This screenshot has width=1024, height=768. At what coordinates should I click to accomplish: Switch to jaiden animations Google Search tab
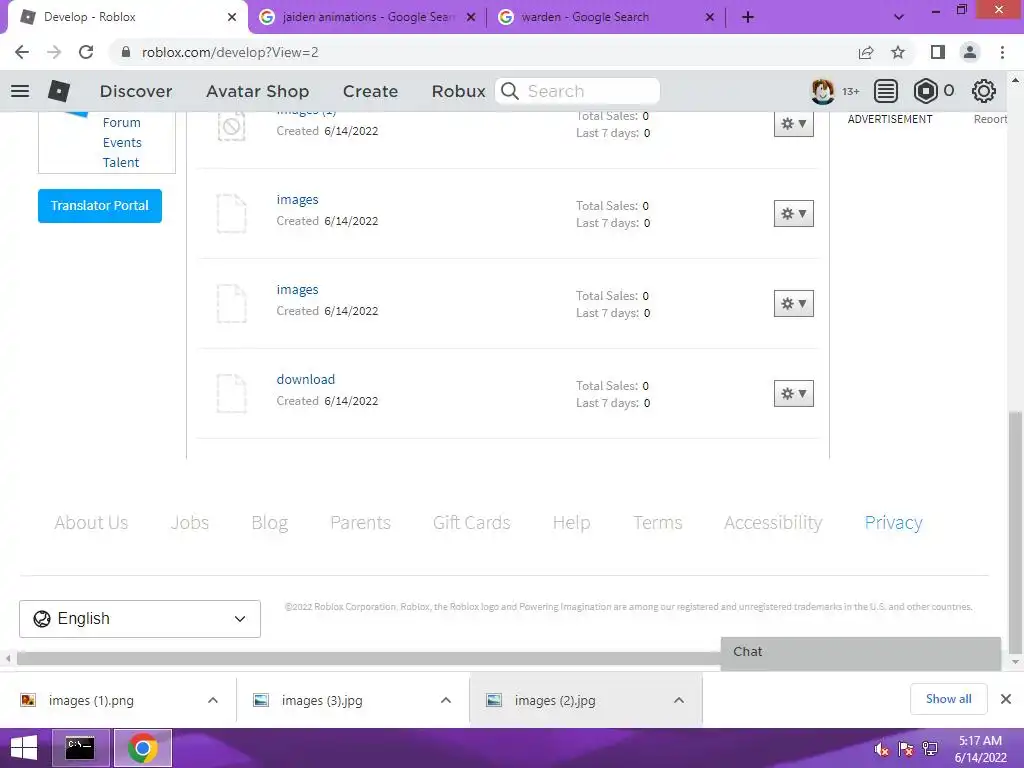click(366, 17)
